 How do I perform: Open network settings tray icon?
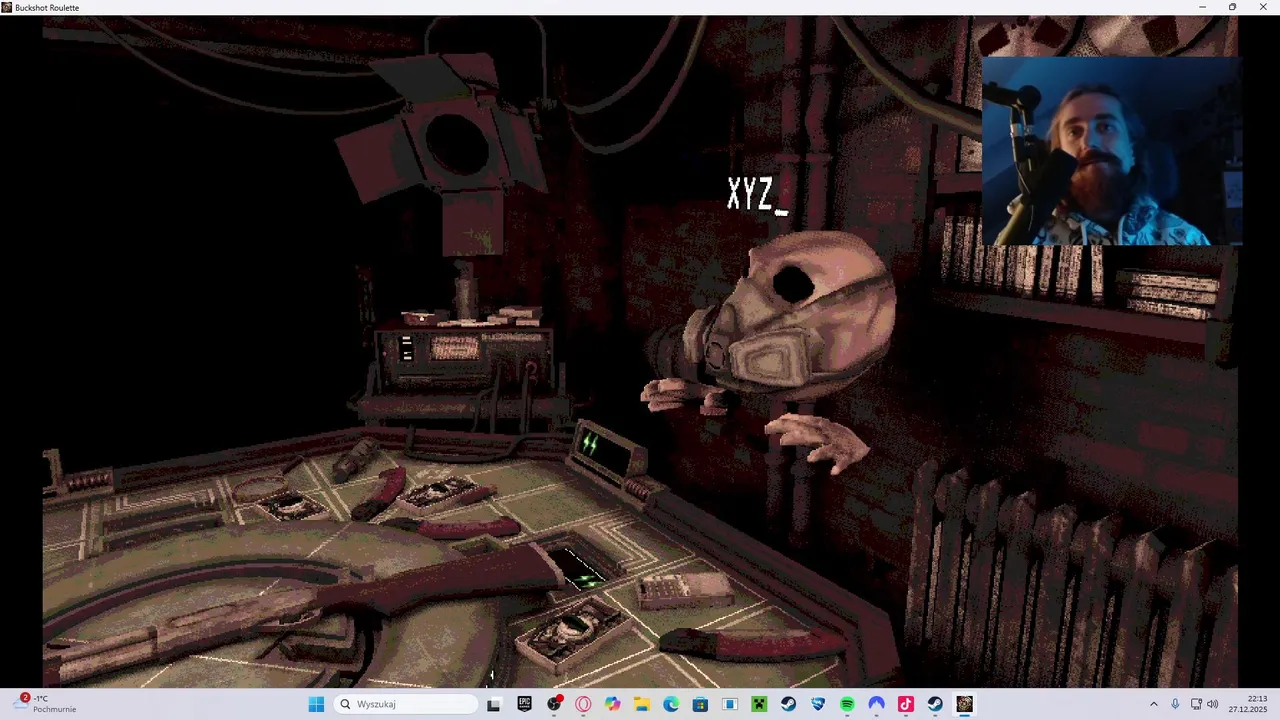click(x=1196, y=704)
